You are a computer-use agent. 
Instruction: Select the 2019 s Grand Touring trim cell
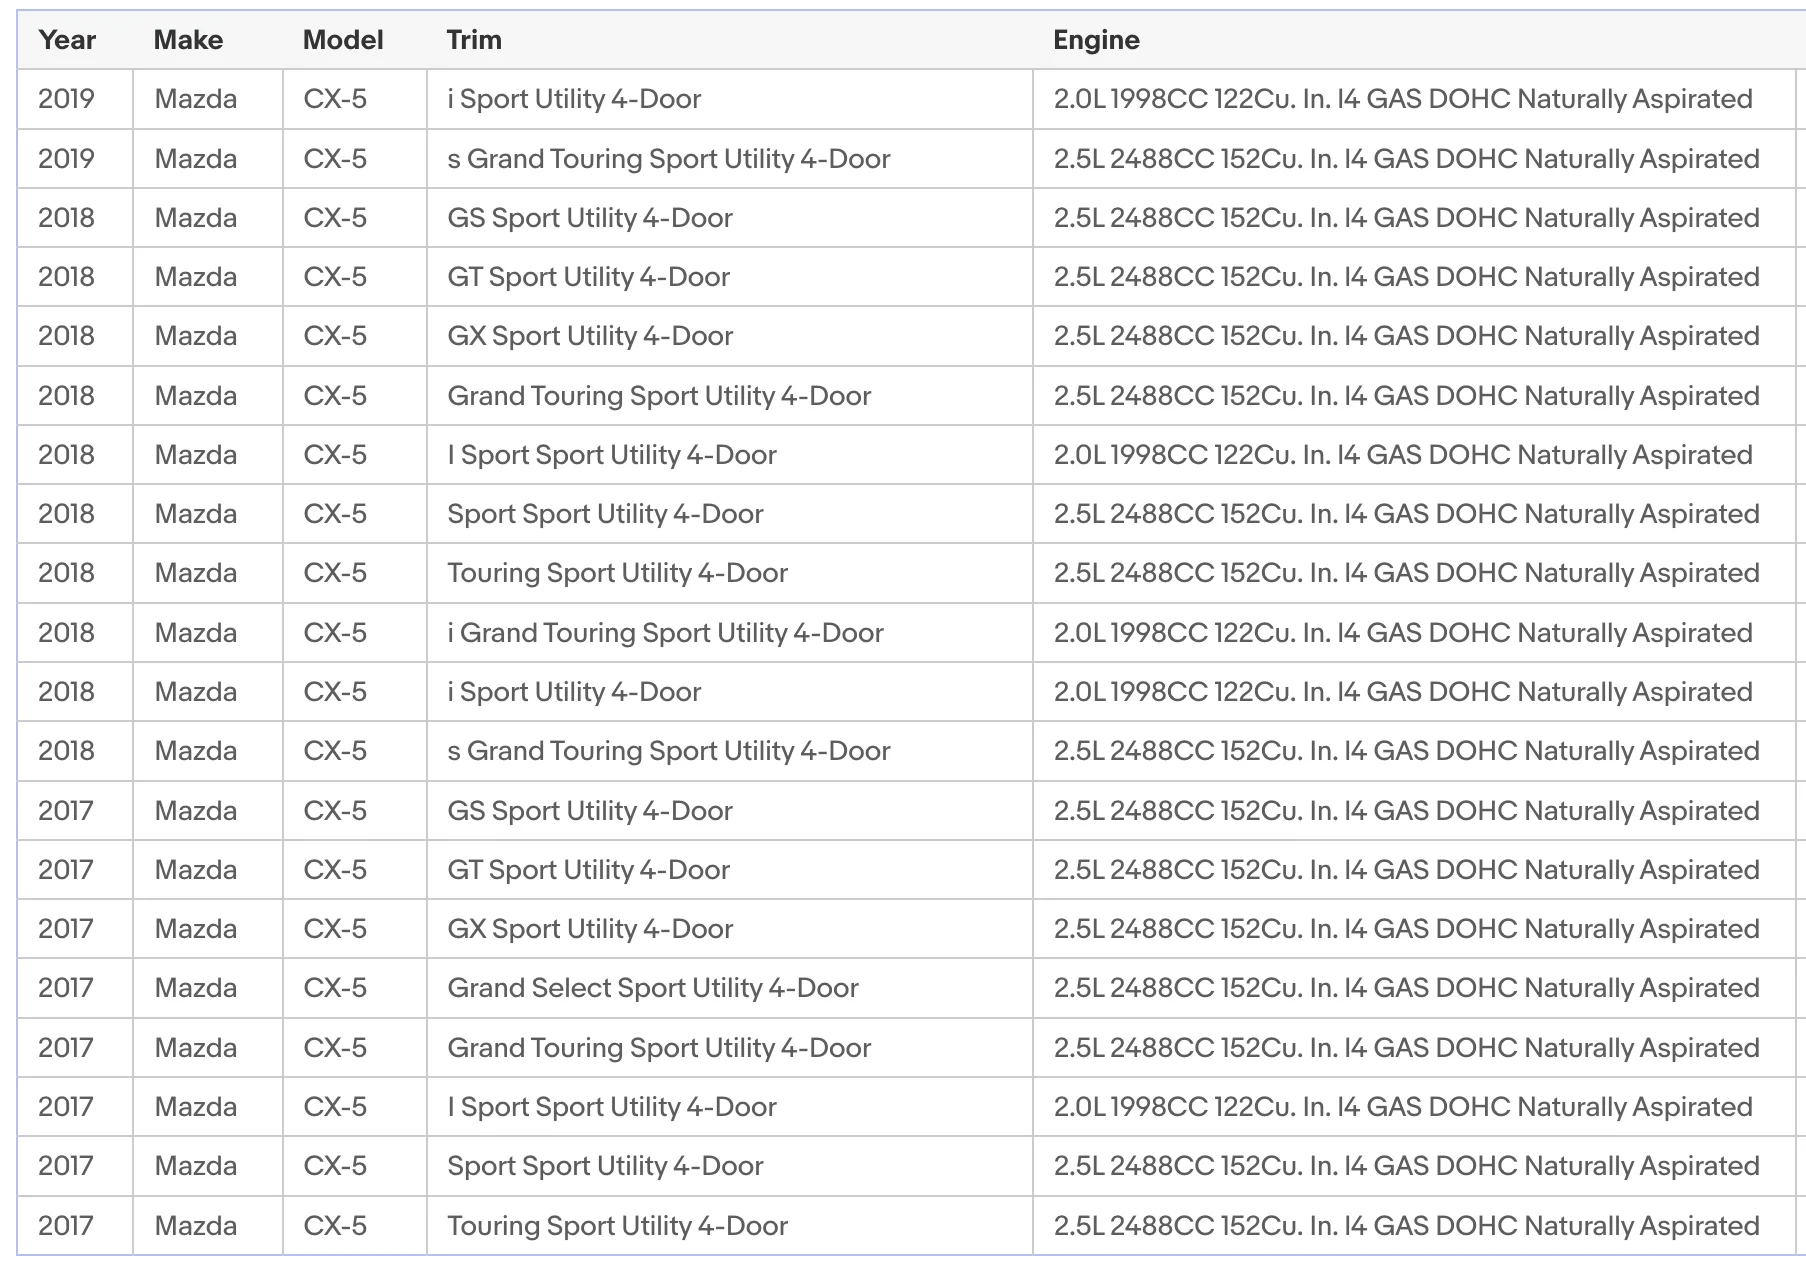point(729,158)
